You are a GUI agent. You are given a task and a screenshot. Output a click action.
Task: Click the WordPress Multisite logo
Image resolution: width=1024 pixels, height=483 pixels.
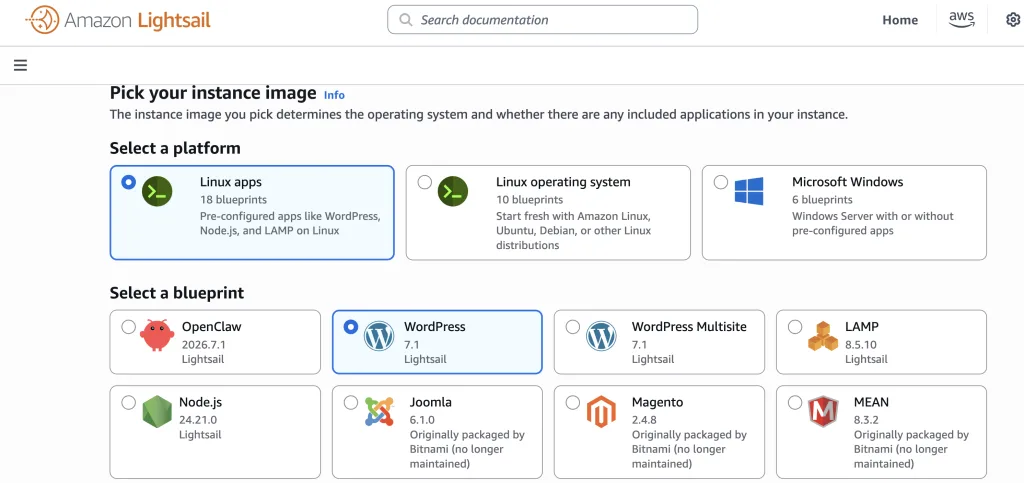(x=601, y=336)
